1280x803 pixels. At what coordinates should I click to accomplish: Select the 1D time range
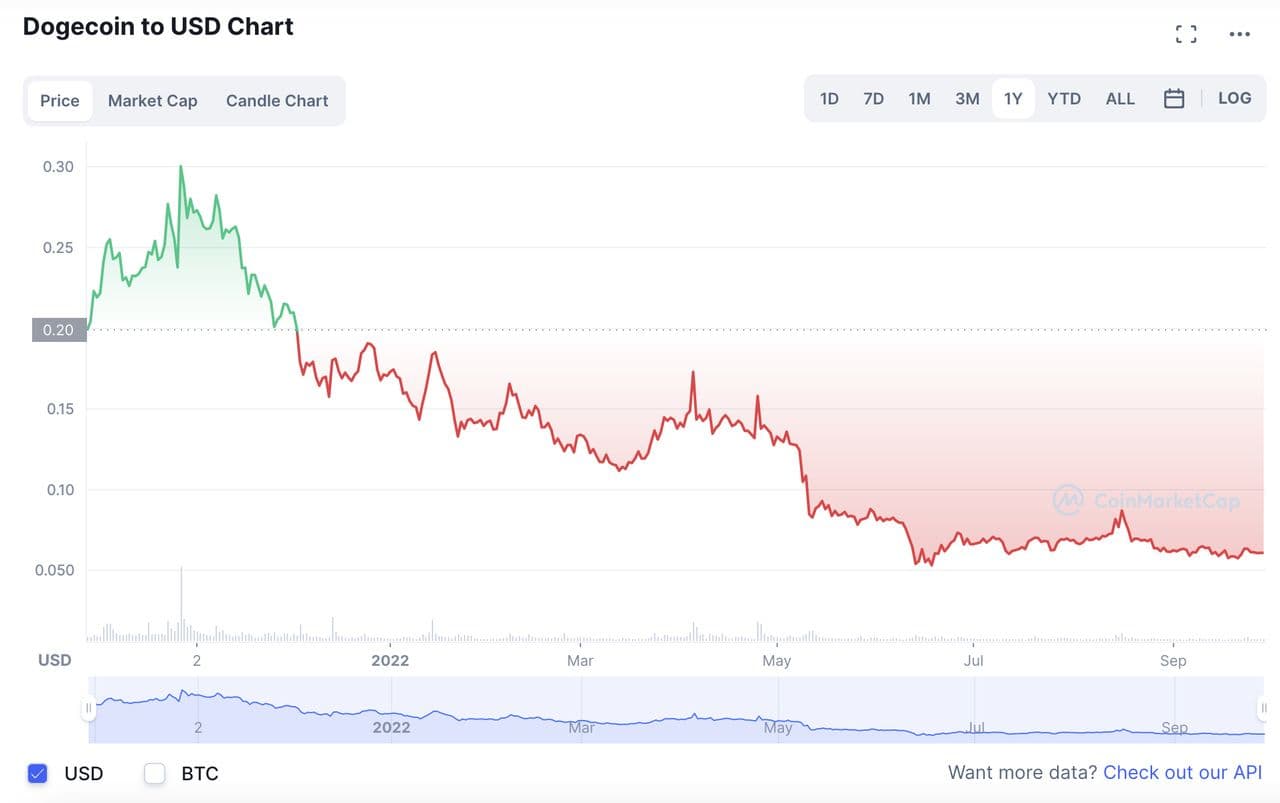829,99
